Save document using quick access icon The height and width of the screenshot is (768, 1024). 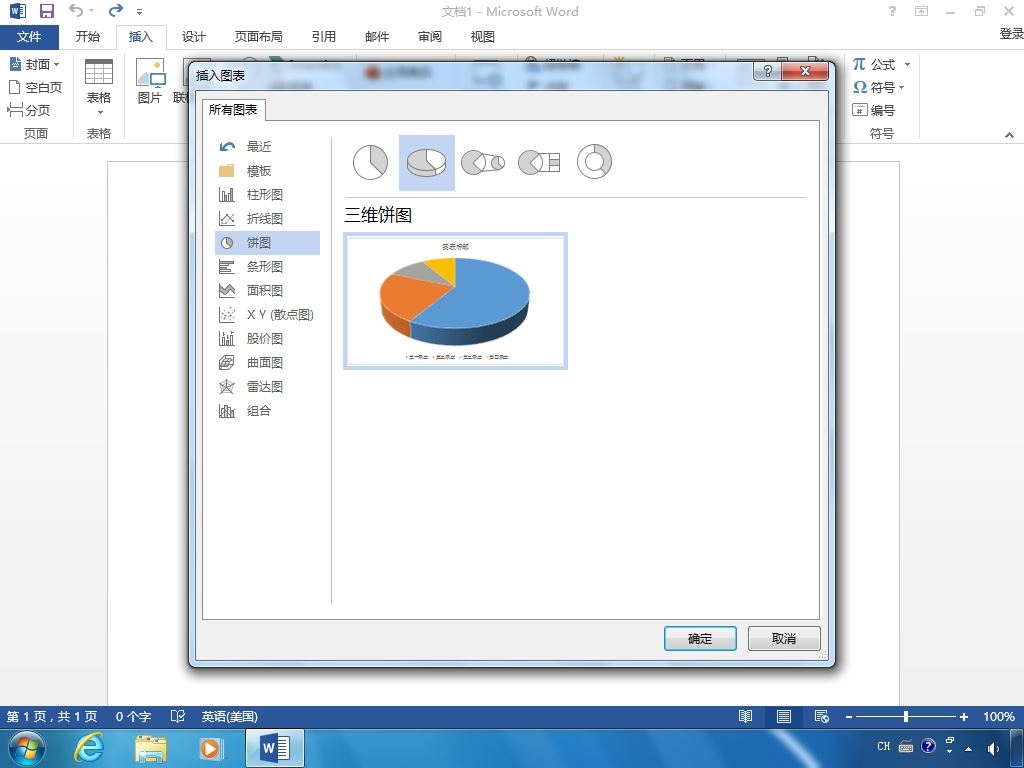coord(46,11)
